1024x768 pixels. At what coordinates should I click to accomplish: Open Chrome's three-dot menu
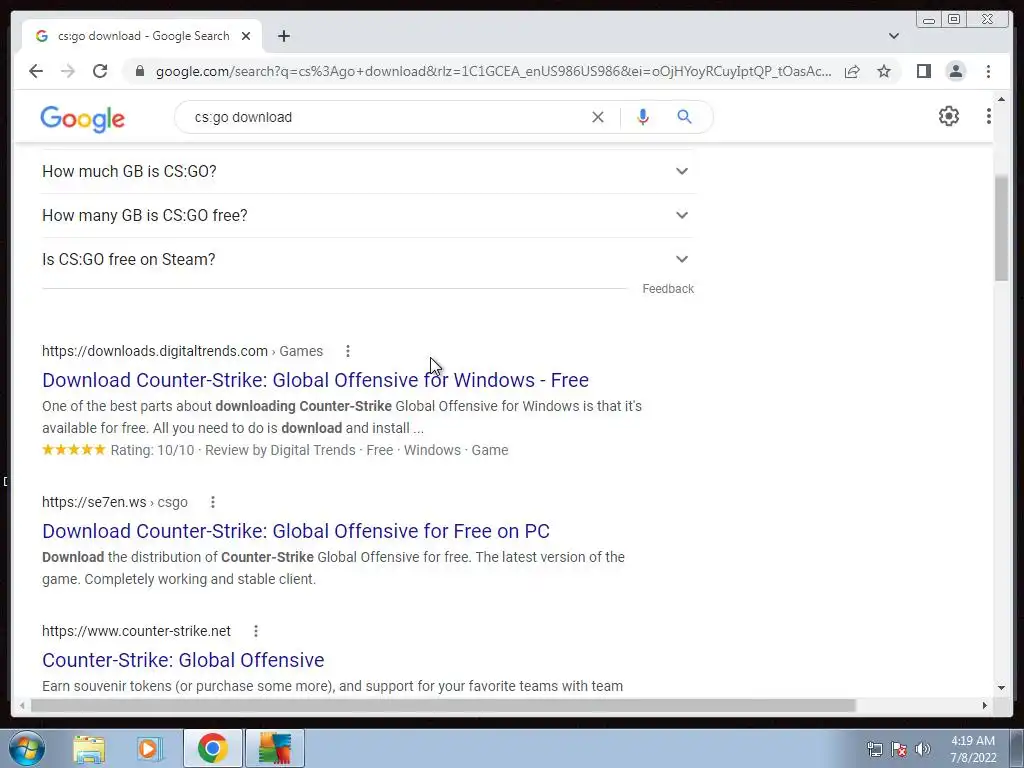pyautogui.click(x=988, y=71)
